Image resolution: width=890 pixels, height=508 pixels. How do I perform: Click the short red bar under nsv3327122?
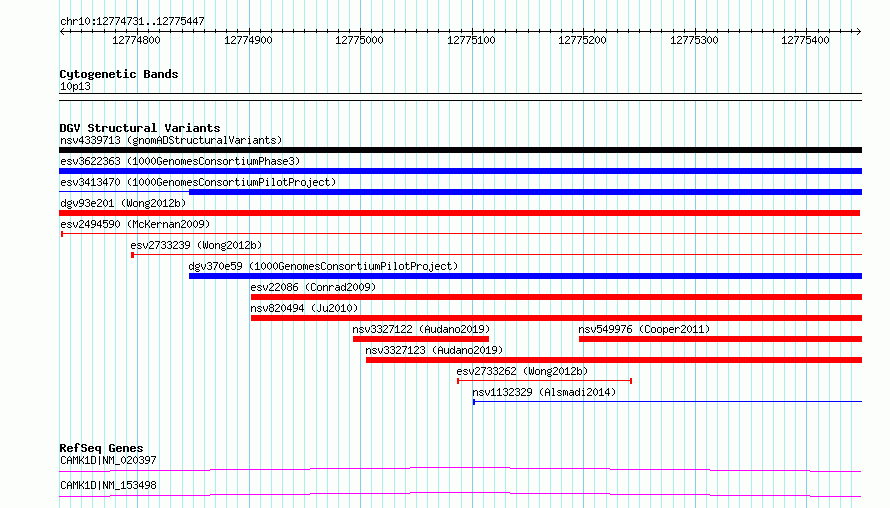tap(421, 339)
